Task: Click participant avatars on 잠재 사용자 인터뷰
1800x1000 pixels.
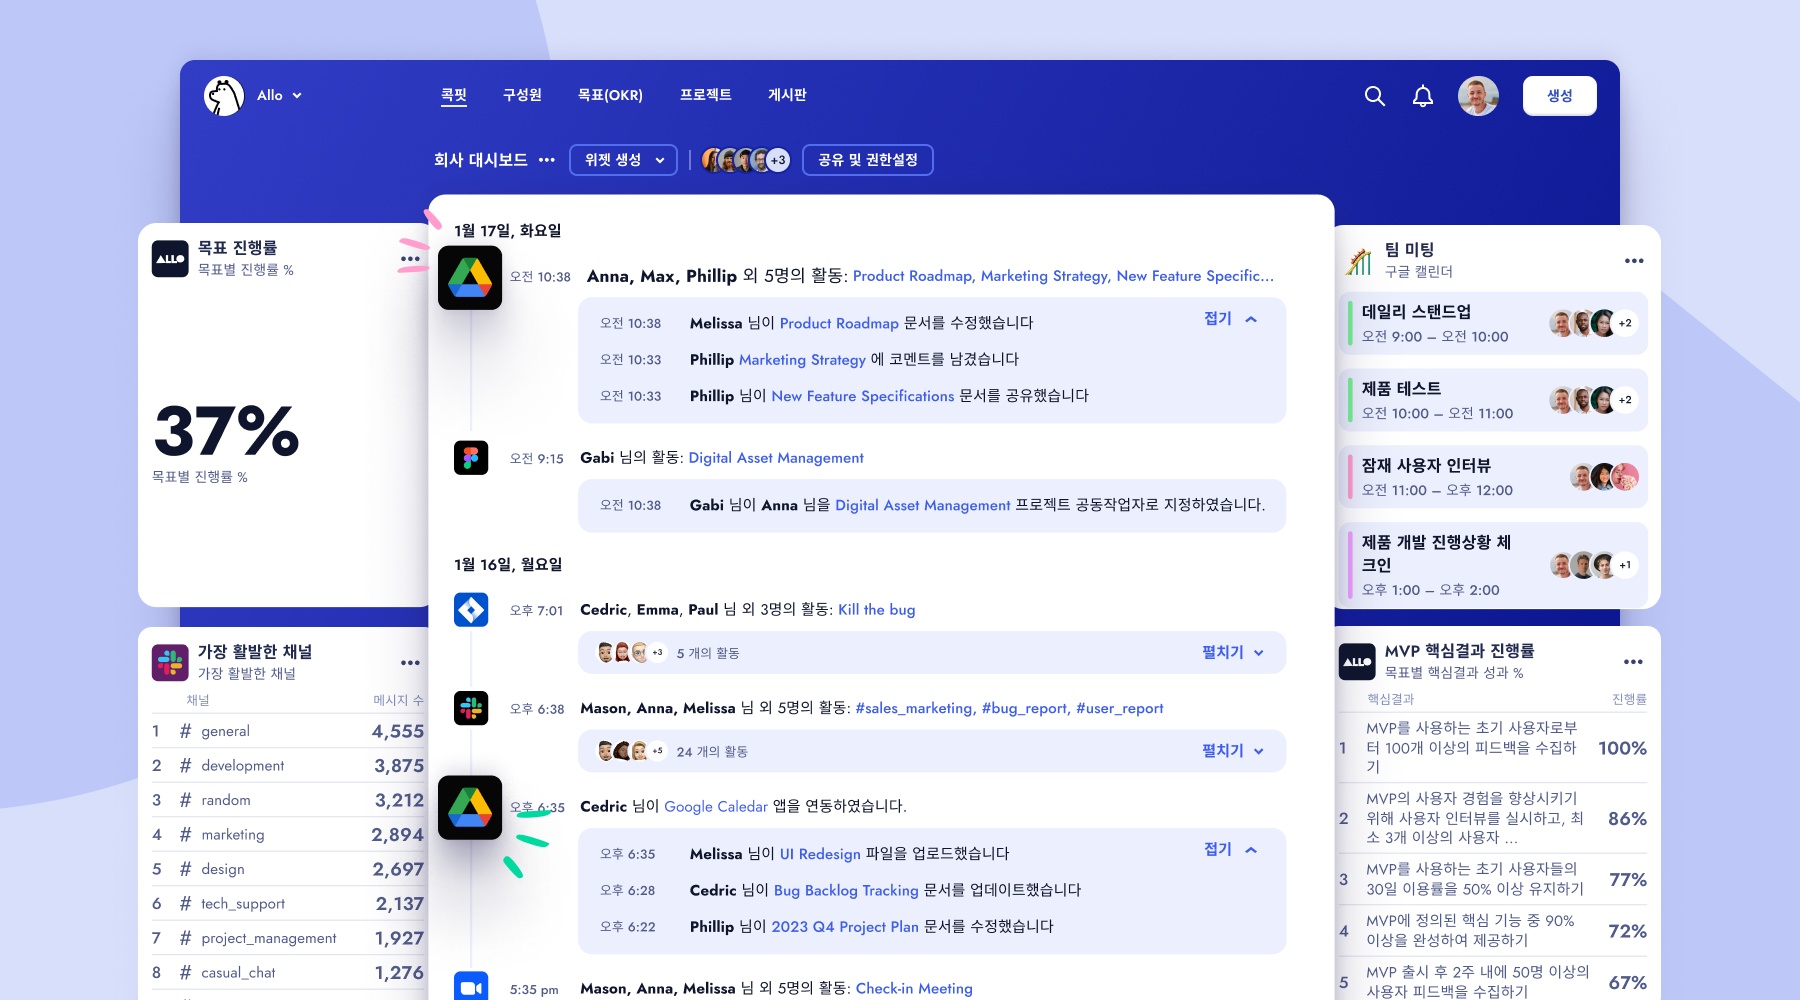Action: pyautogui.click(x=1604, y=477)
